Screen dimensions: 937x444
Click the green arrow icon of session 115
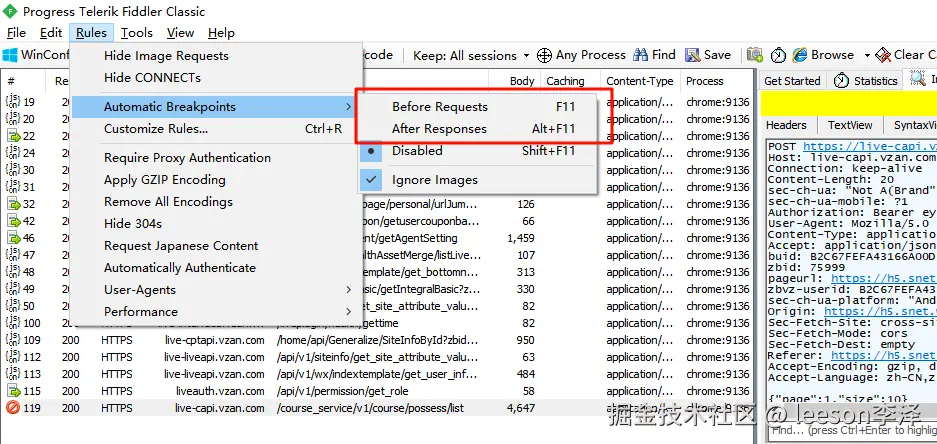pos(13,391)
